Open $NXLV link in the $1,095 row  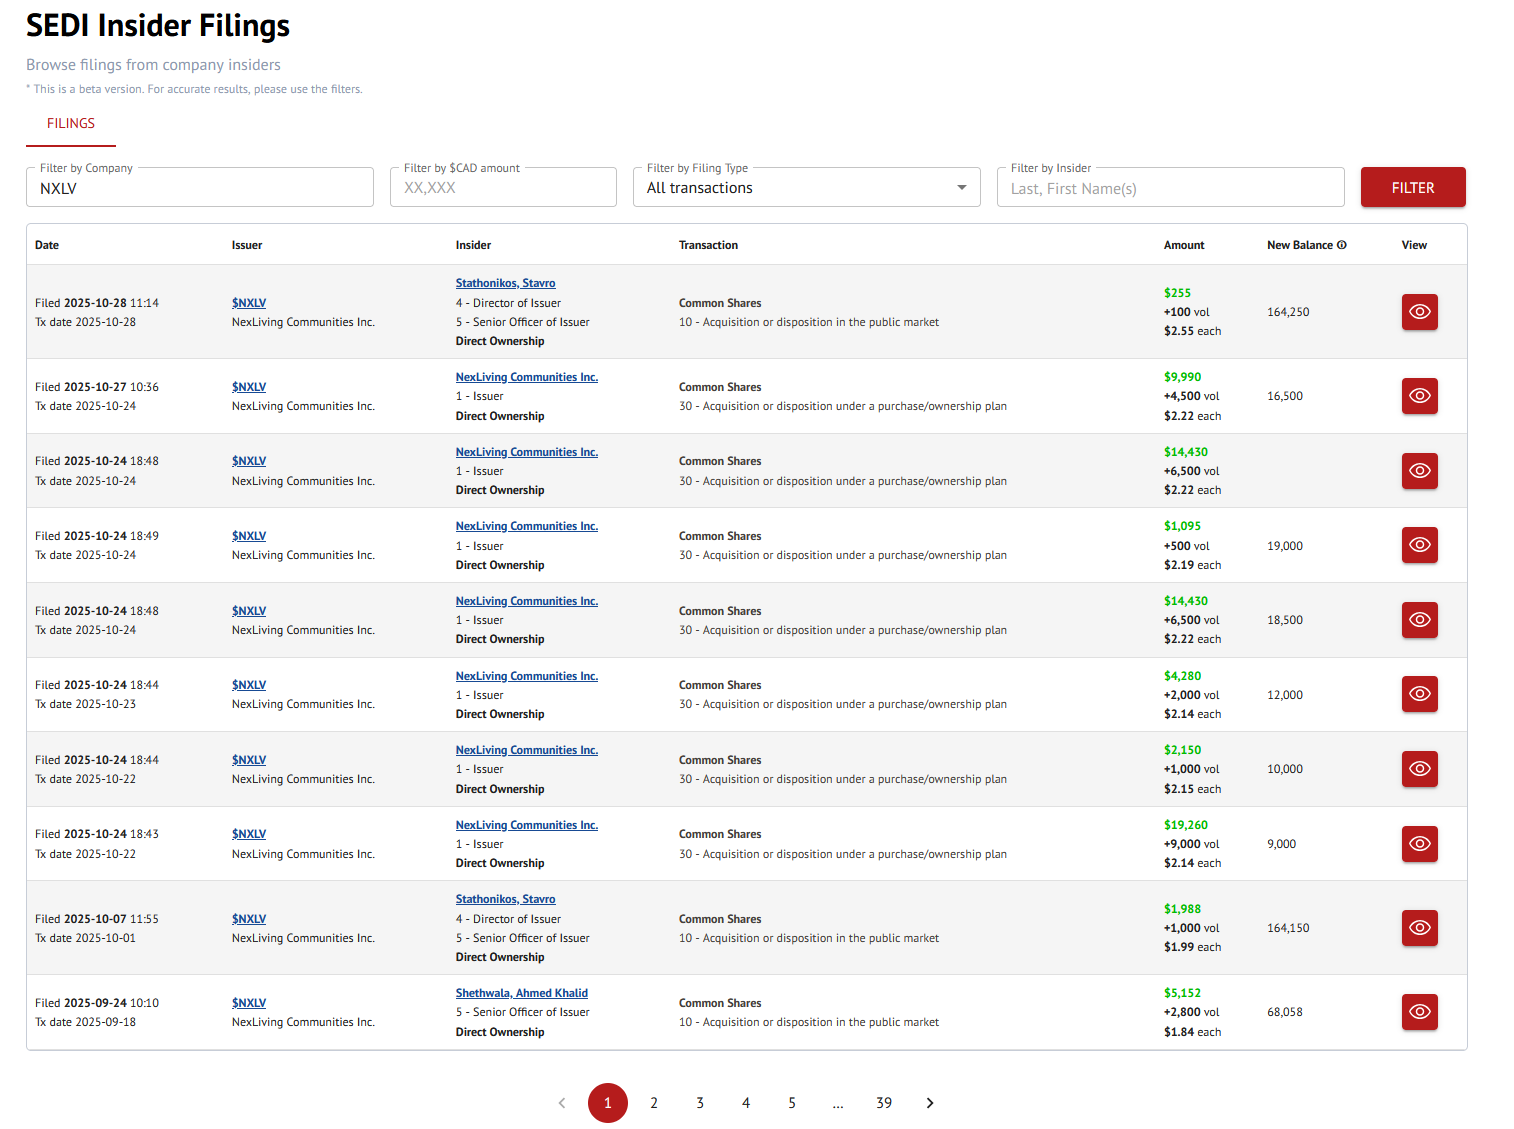249,536
